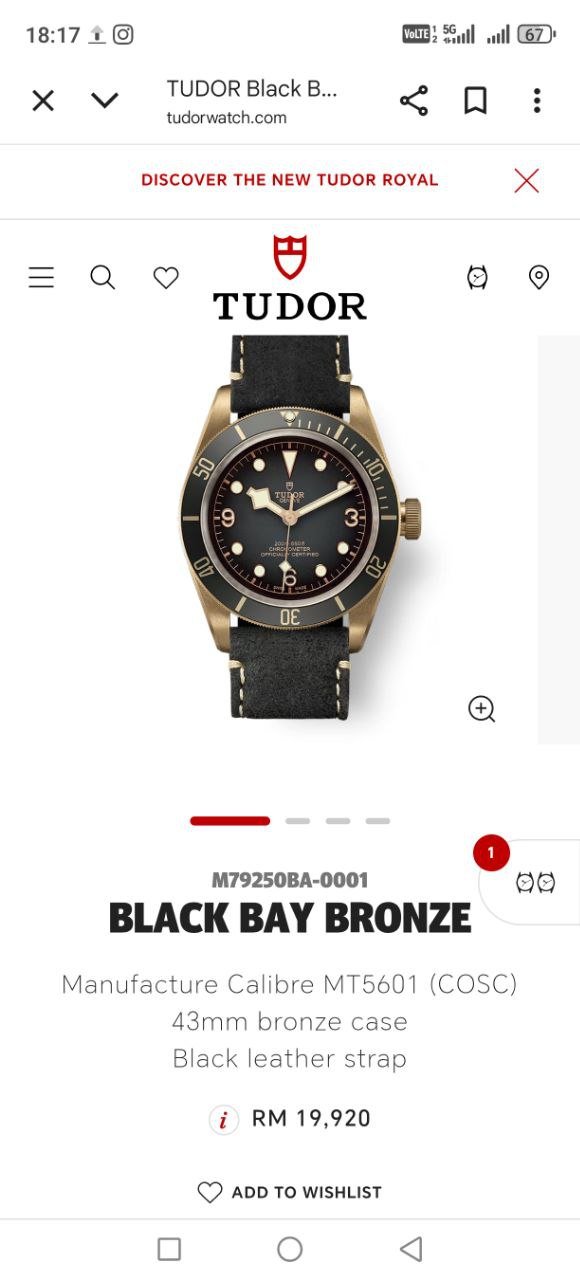Open the browser three-dot overflow menu

click(x=537, y=100)
